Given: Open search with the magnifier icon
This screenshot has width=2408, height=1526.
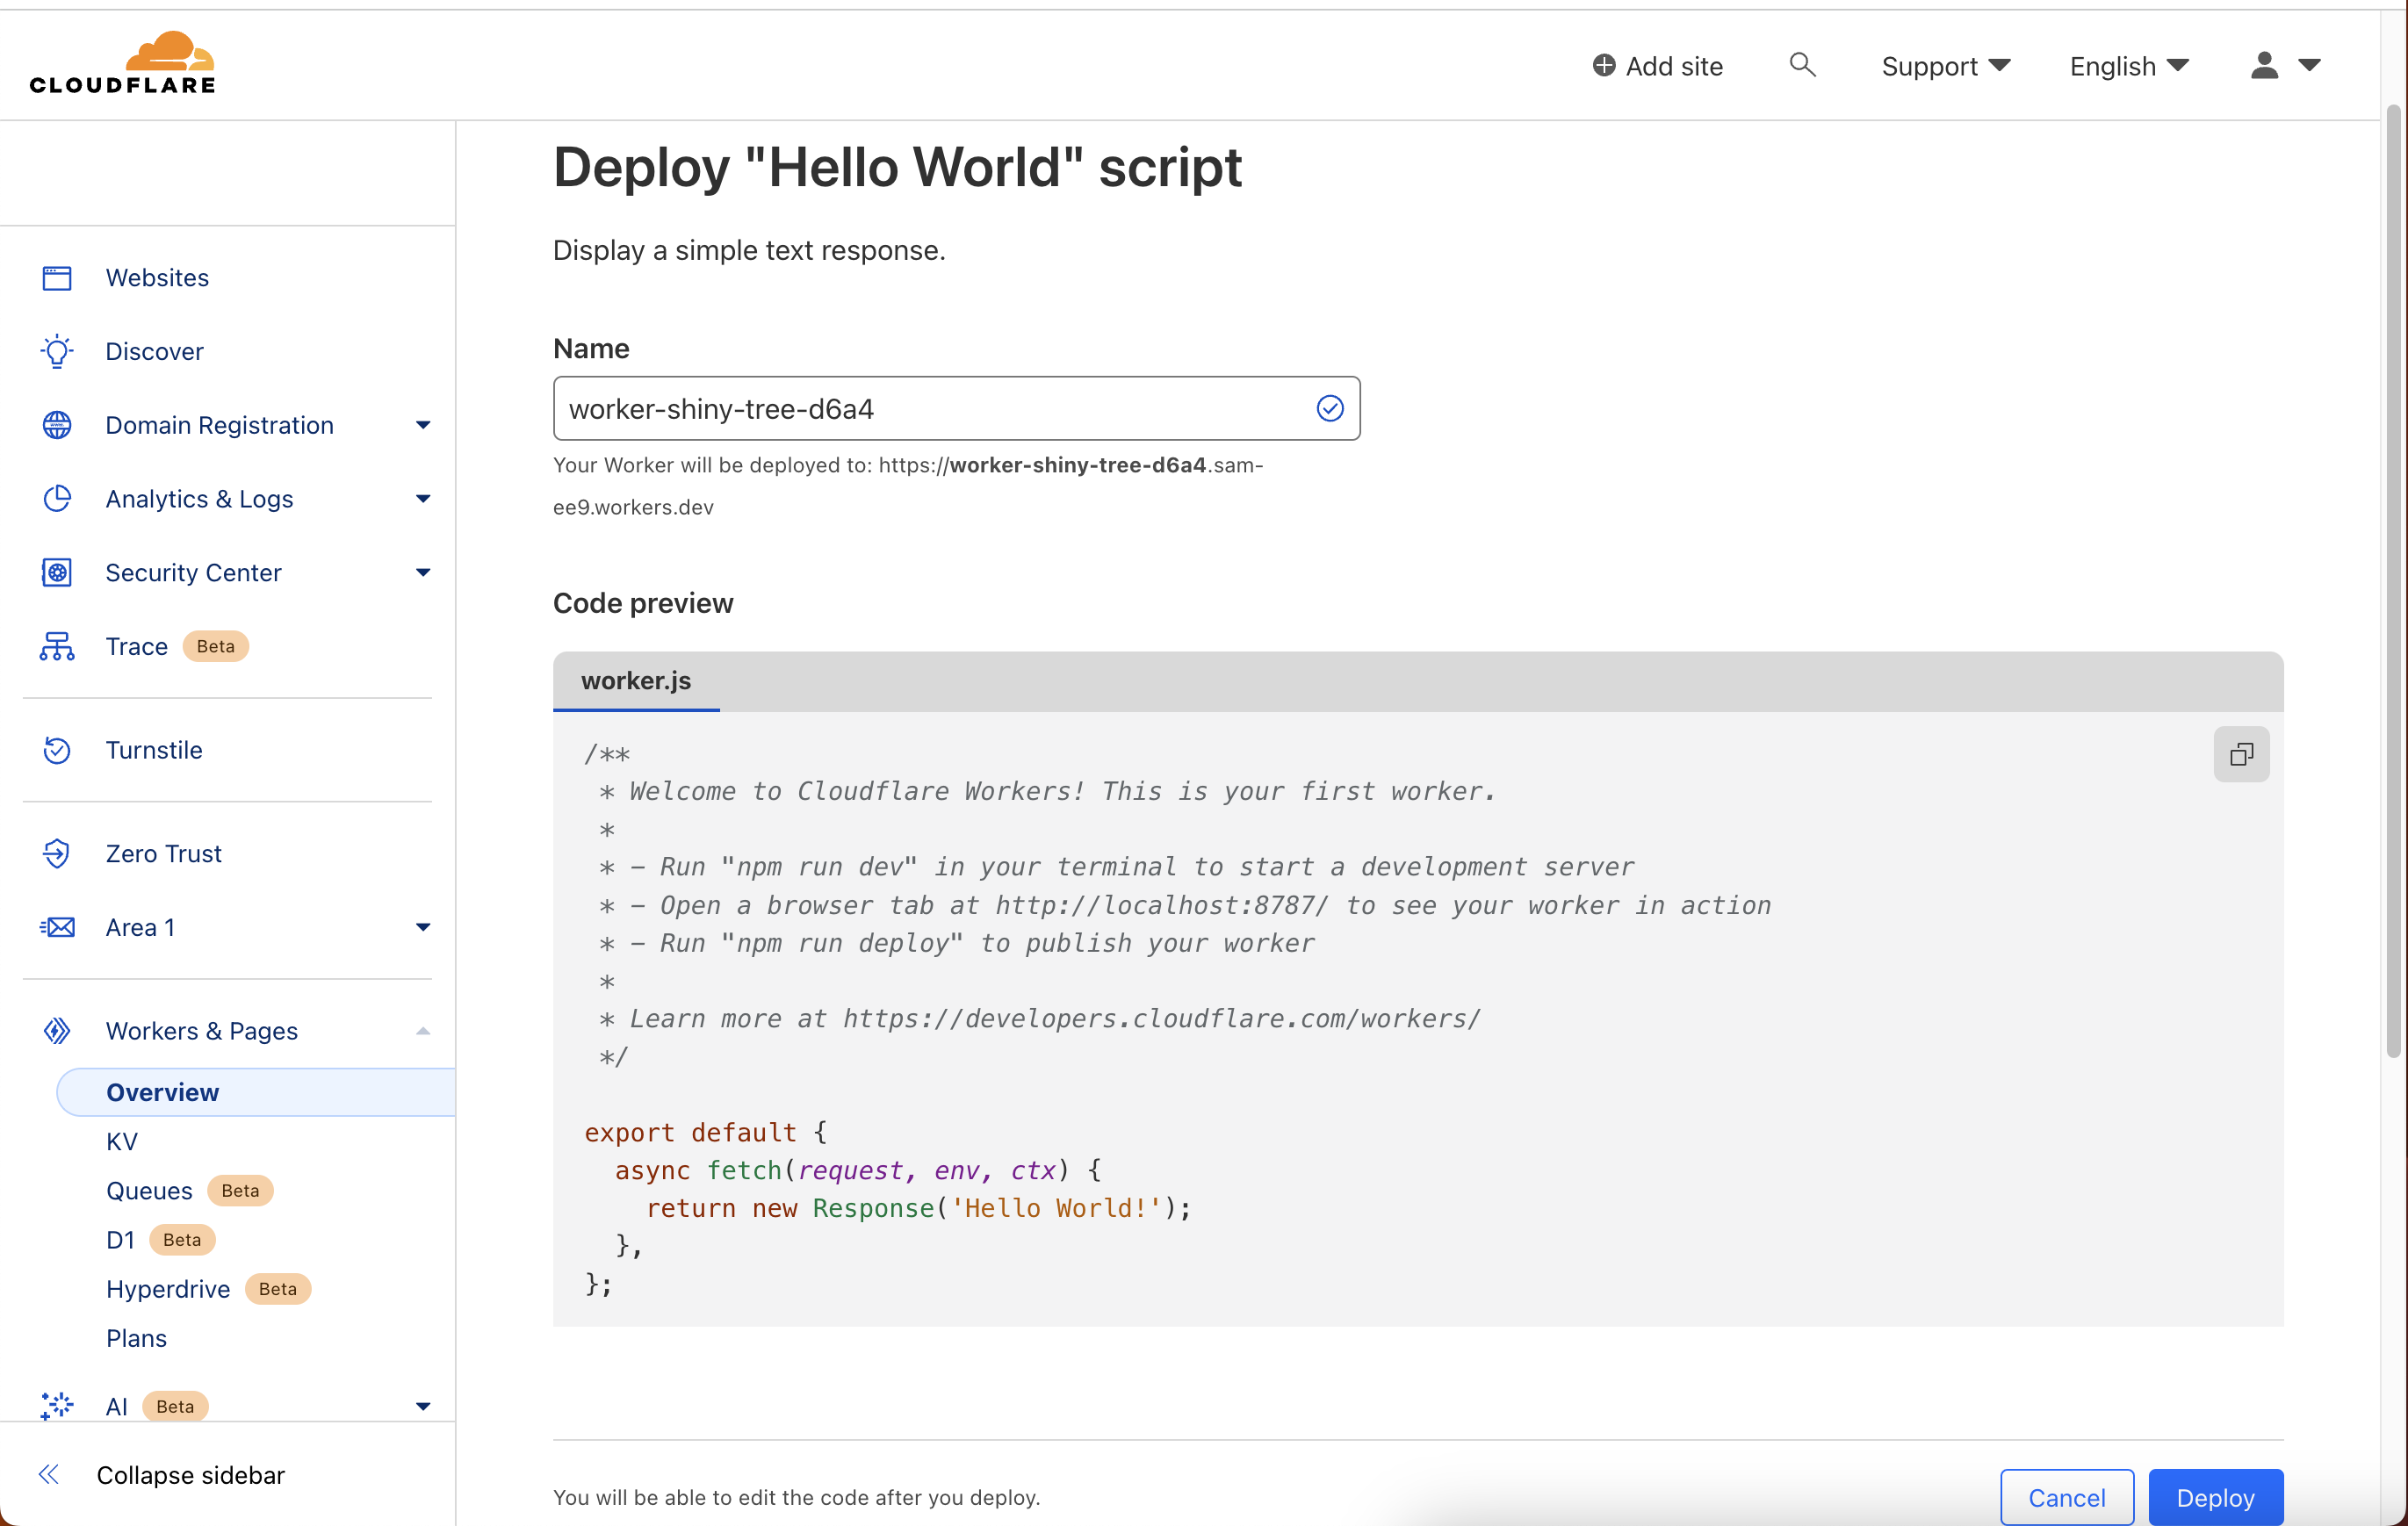Looking at the screenshot, I should (x=1802, y=65).
